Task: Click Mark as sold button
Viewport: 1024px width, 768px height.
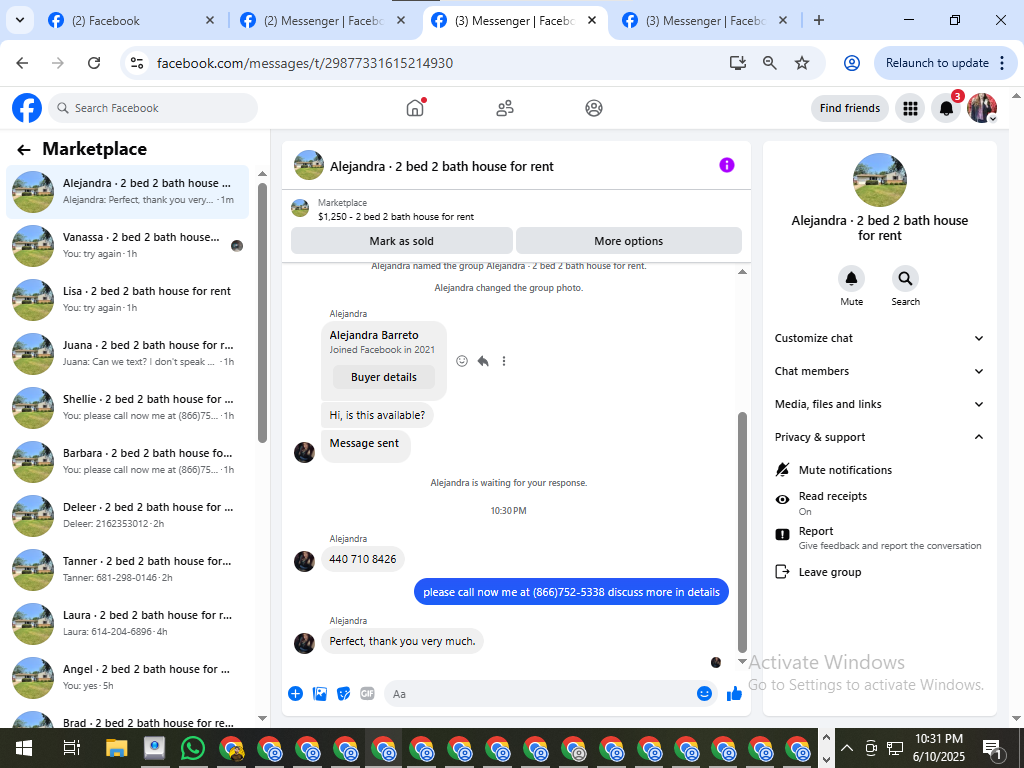Action: coord(402,241)
